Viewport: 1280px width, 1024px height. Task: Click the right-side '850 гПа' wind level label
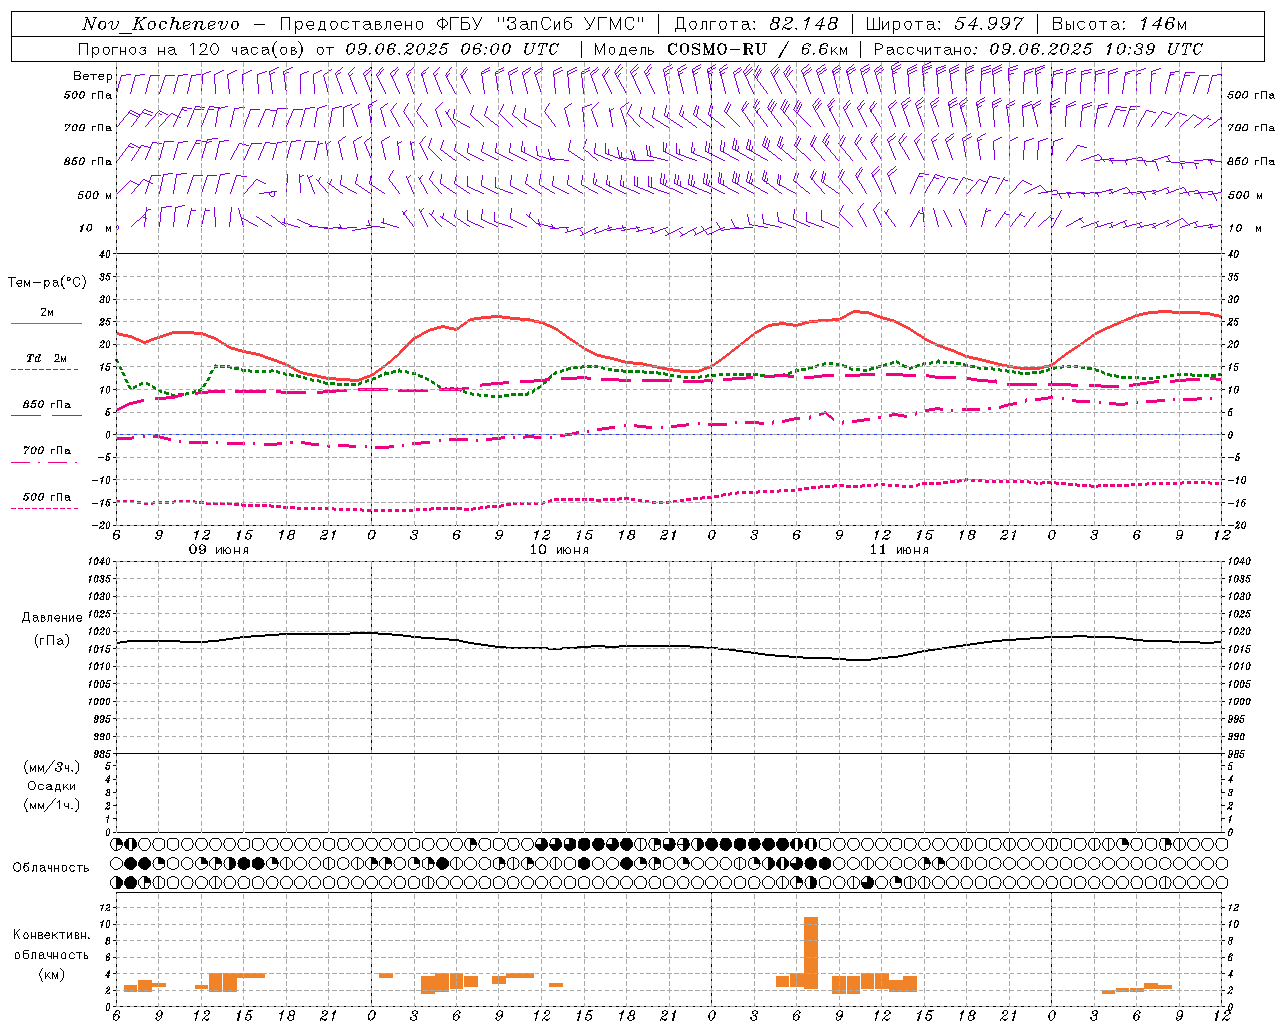(x=1251, y=161)
